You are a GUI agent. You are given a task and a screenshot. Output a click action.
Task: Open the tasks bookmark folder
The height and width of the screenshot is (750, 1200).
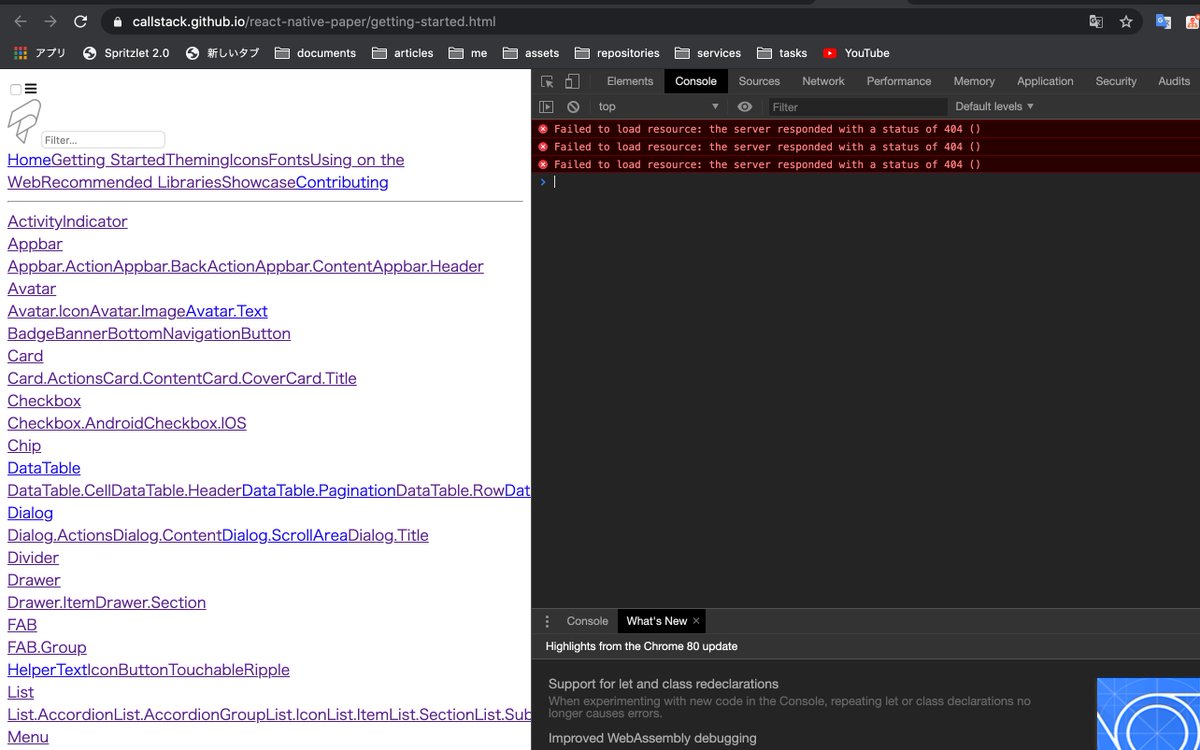click(782, 53)
